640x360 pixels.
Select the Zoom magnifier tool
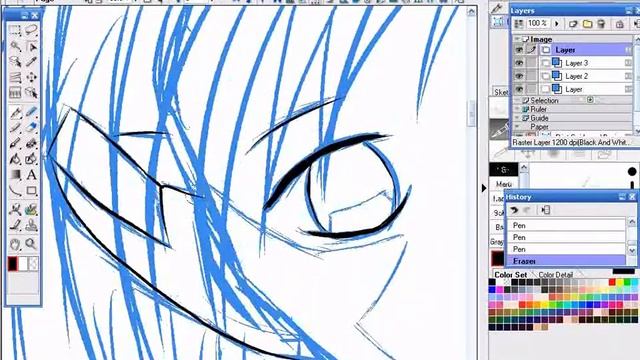click(x=31, y=244)
